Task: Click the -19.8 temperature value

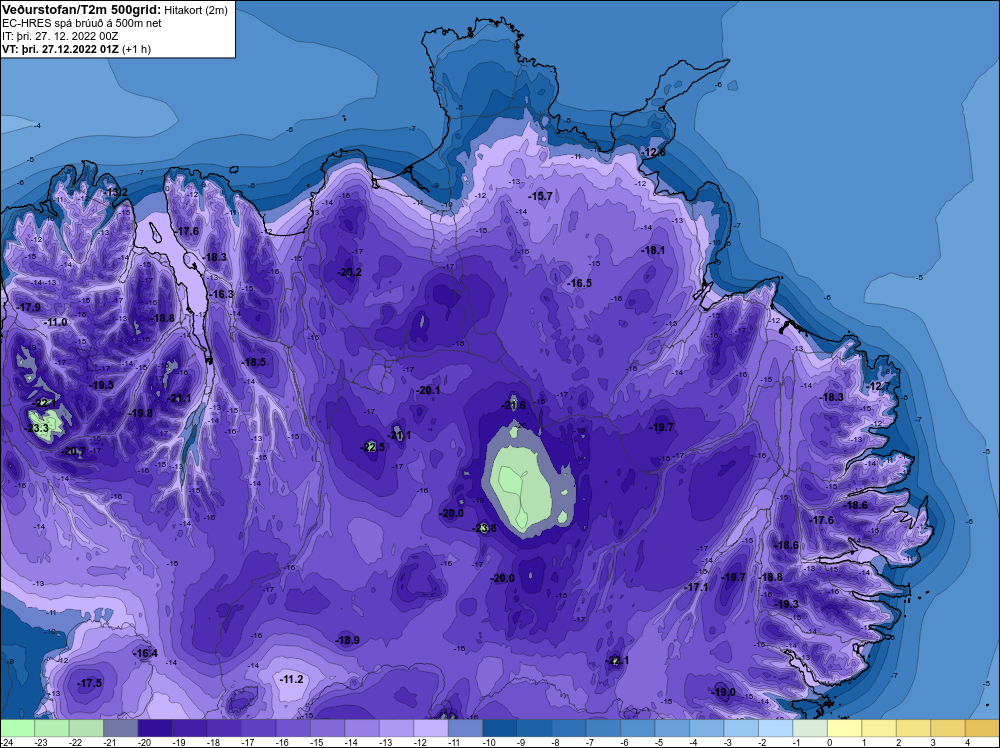Action: coord(141,413)
